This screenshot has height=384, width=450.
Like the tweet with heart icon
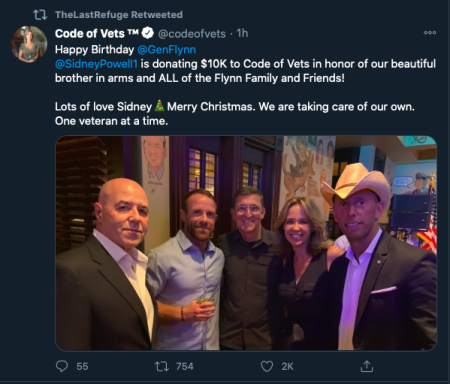point(267,366)
